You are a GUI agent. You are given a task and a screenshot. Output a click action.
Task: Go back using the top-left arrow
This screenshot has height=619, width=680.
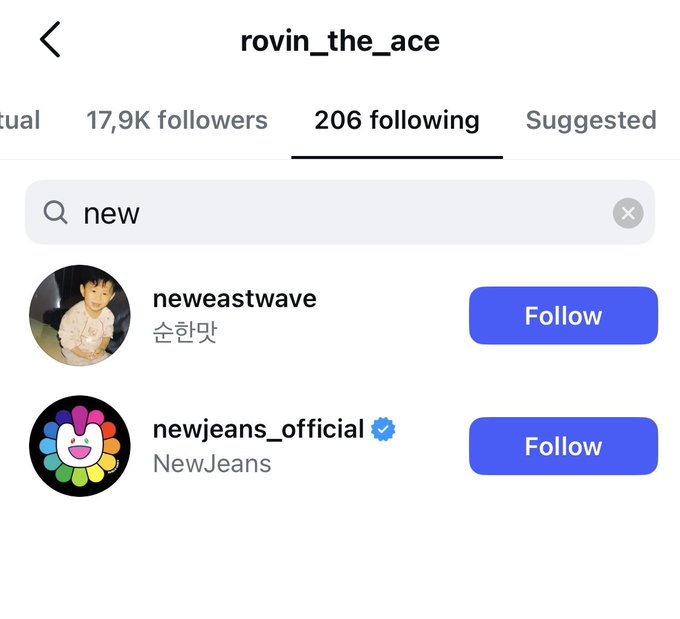point(50,40)
